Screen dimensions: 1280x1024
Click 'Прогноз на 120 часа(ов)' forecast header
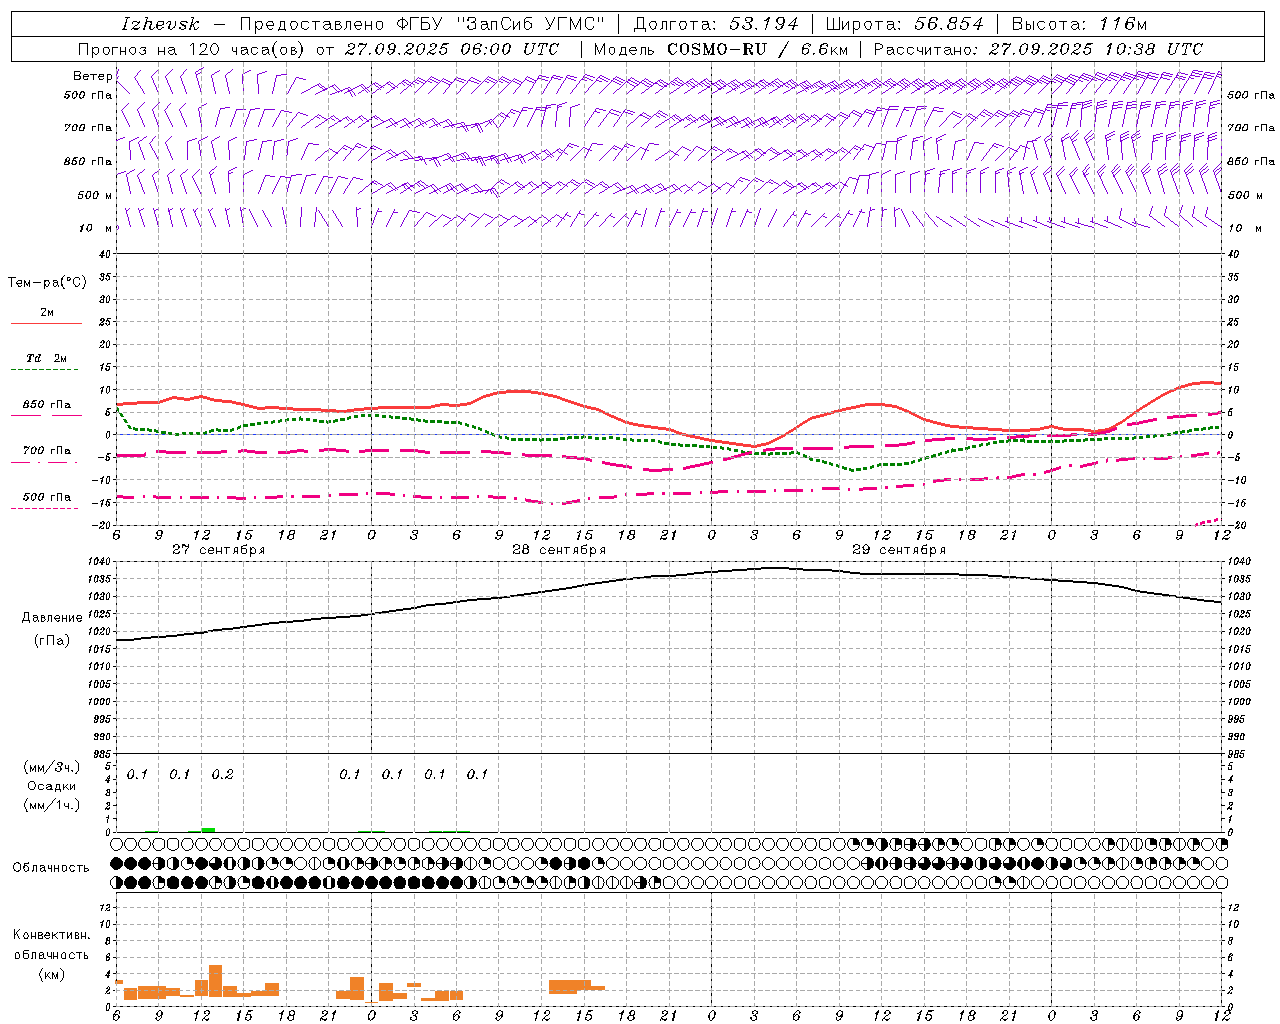pyautogui.click(x=193, y=49)
